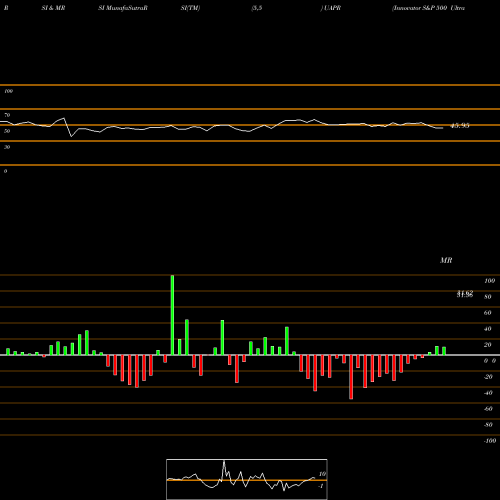The width and height of the screenshot is (500, 500).
Task: Click the 'SI(TM)' header label
Action: [x=190, y=8]
